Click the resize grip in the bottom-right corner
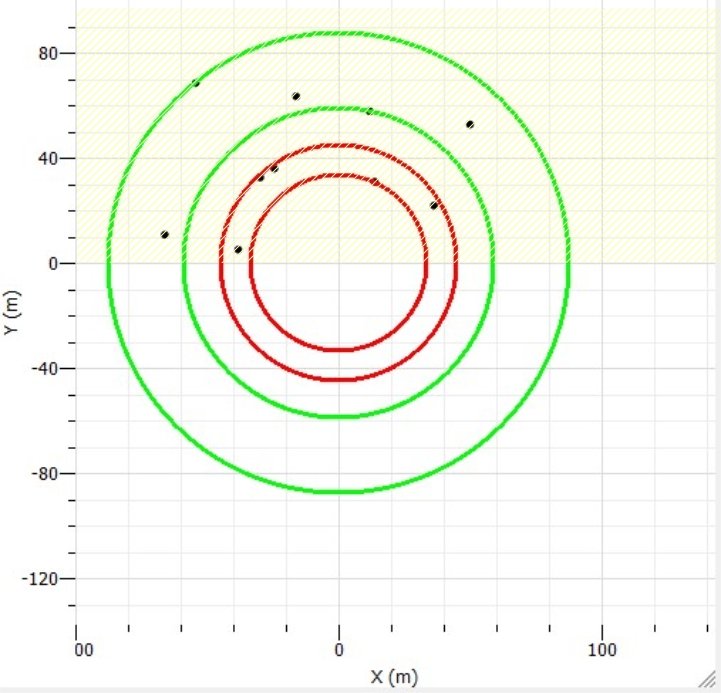The width and height of the screenshot is (721, 693). coord(711,682)
